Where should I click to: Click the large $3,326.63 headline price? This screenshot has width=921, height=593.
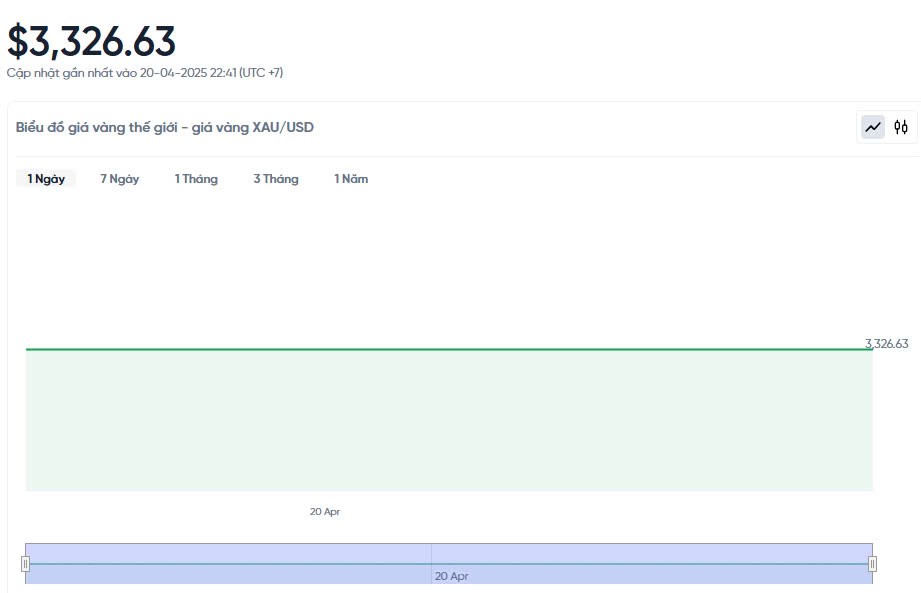[x=92, y=41]
